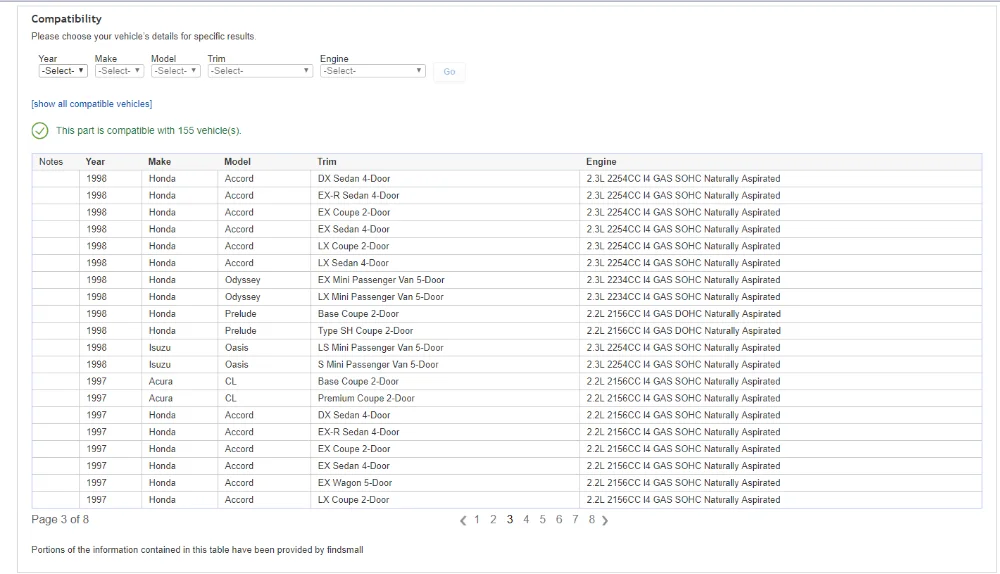This screenshot has height=574, width=1000.
Task: Open page 6 of compatibility list
Action: (x=559, y=520)
